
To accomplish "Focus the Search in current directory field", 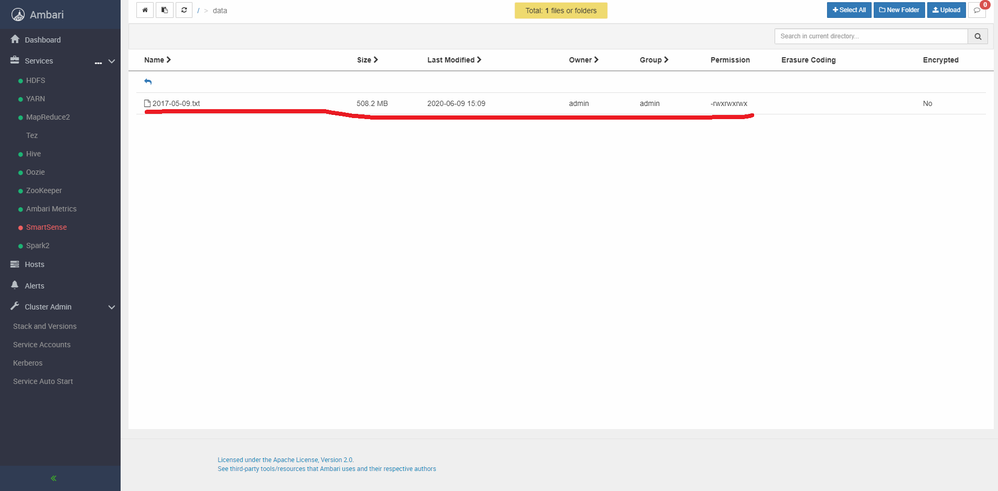I will click(x=871, y=37).
